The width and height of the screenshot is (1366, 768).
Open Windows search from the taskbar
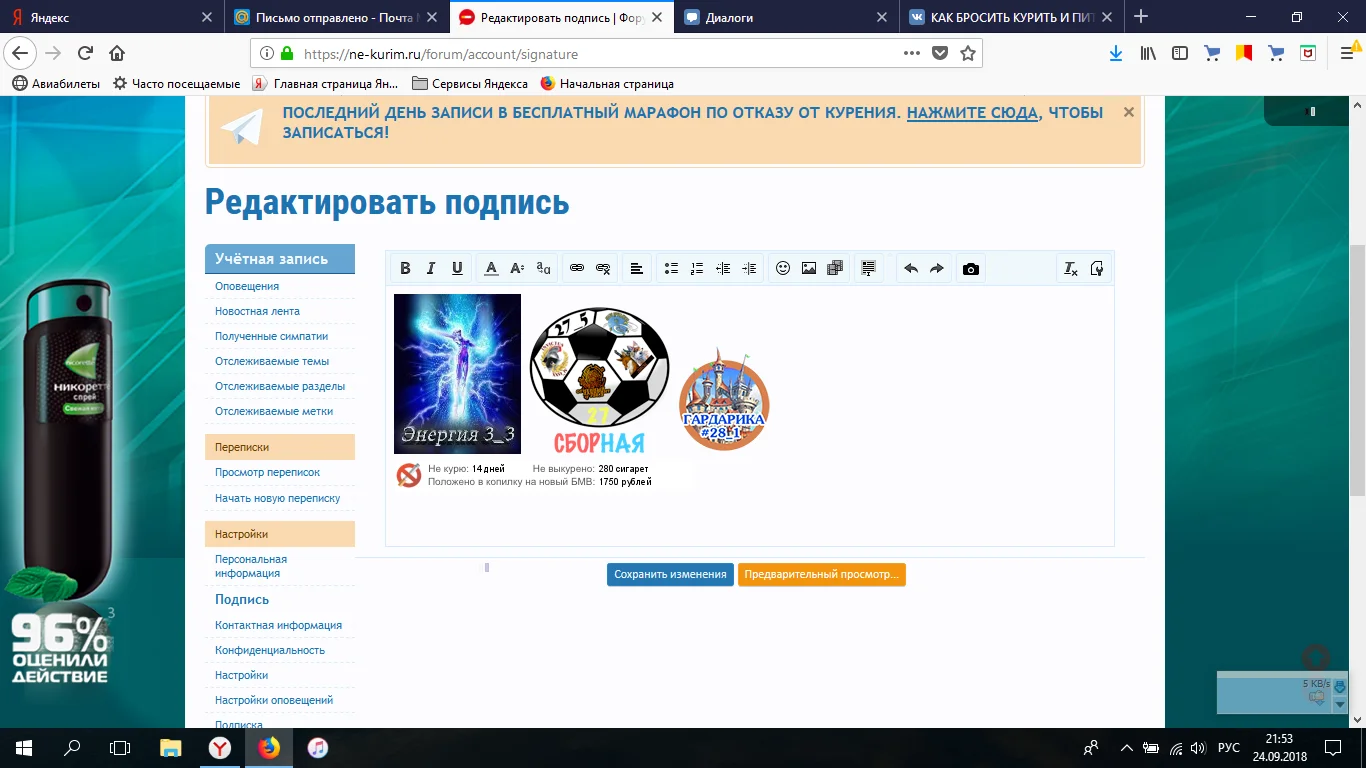(x=72, y=748)
